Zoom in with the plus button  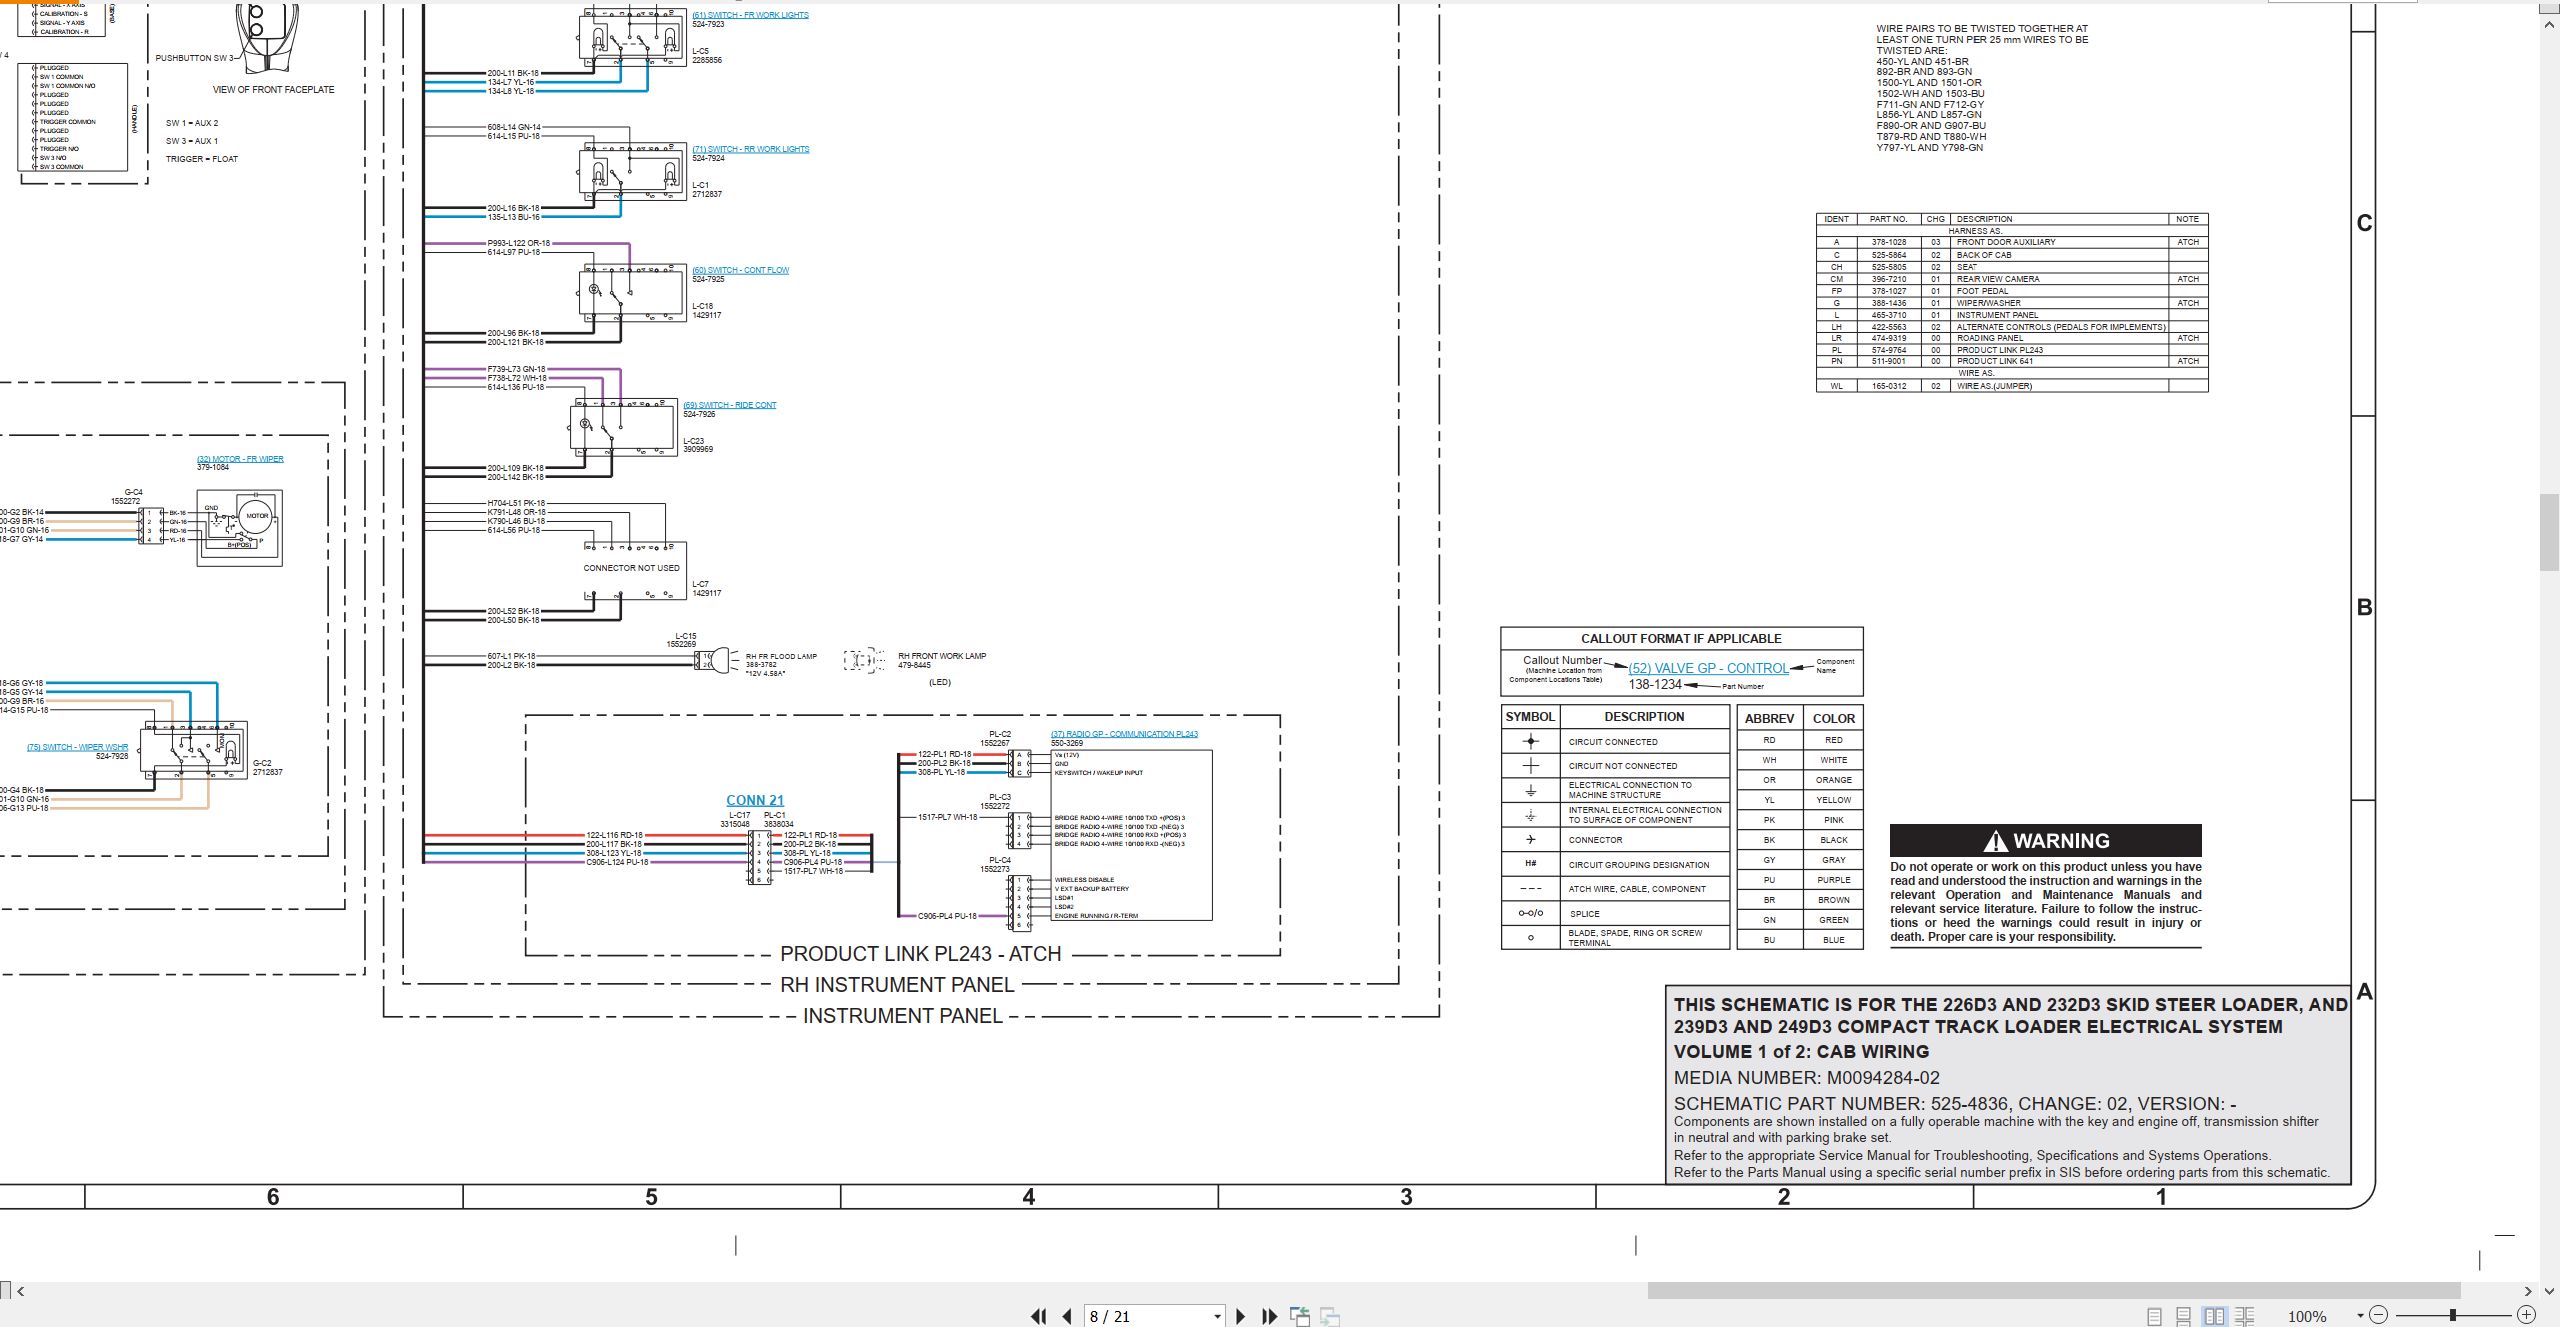[2526, 1315]
